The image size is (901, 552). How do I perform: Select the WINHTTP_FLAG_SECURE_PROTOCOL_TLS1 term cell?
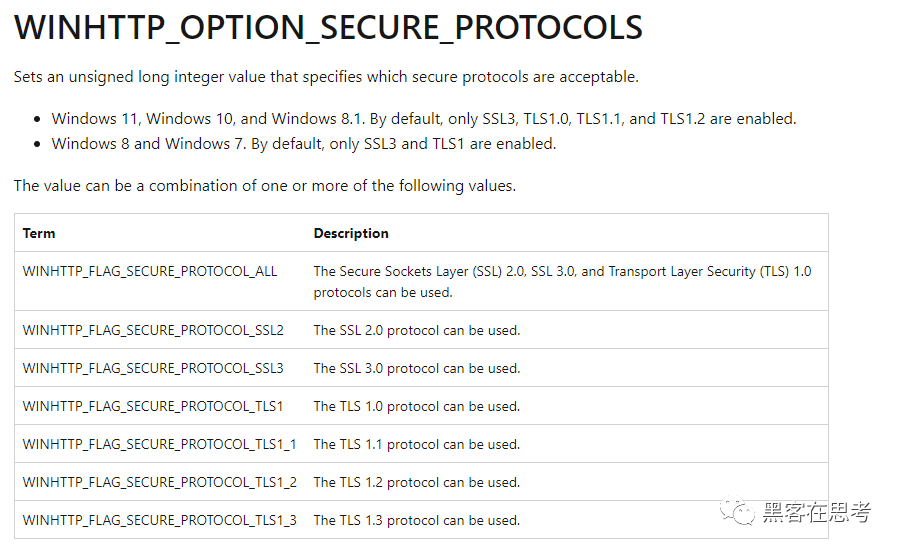pos(153,406)
